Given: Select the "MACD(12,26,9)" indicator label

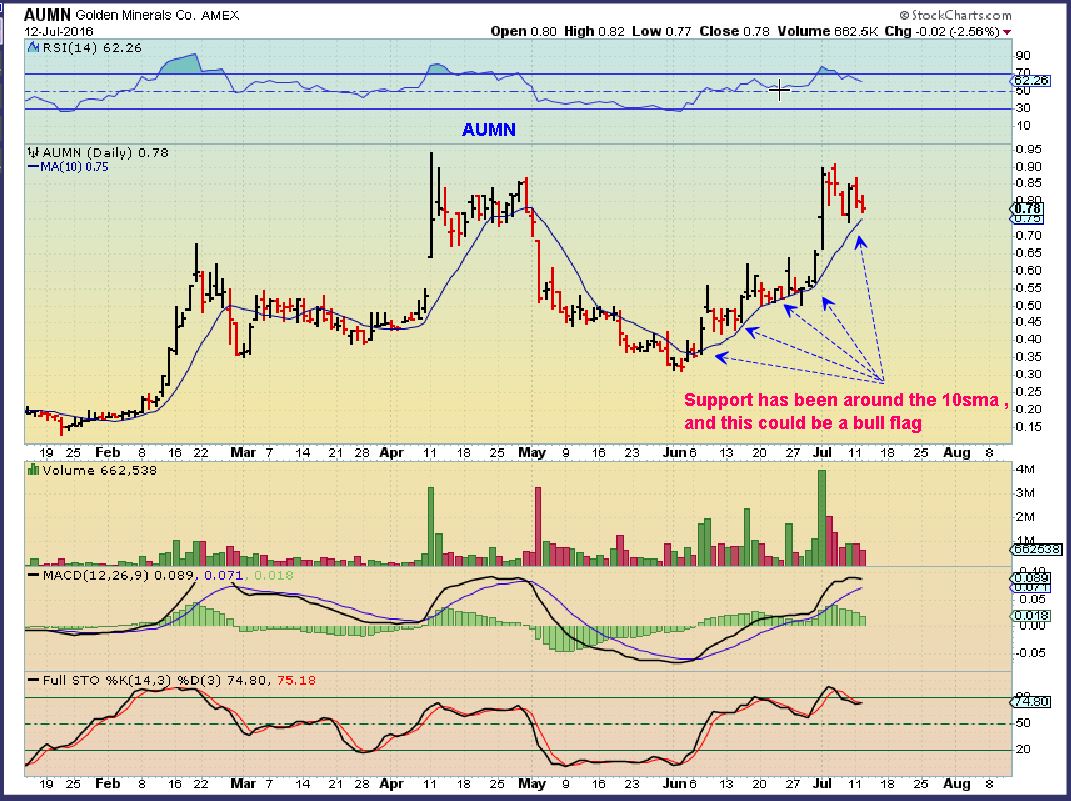Looking at the screenshot, I should click(x=96, y=576).
